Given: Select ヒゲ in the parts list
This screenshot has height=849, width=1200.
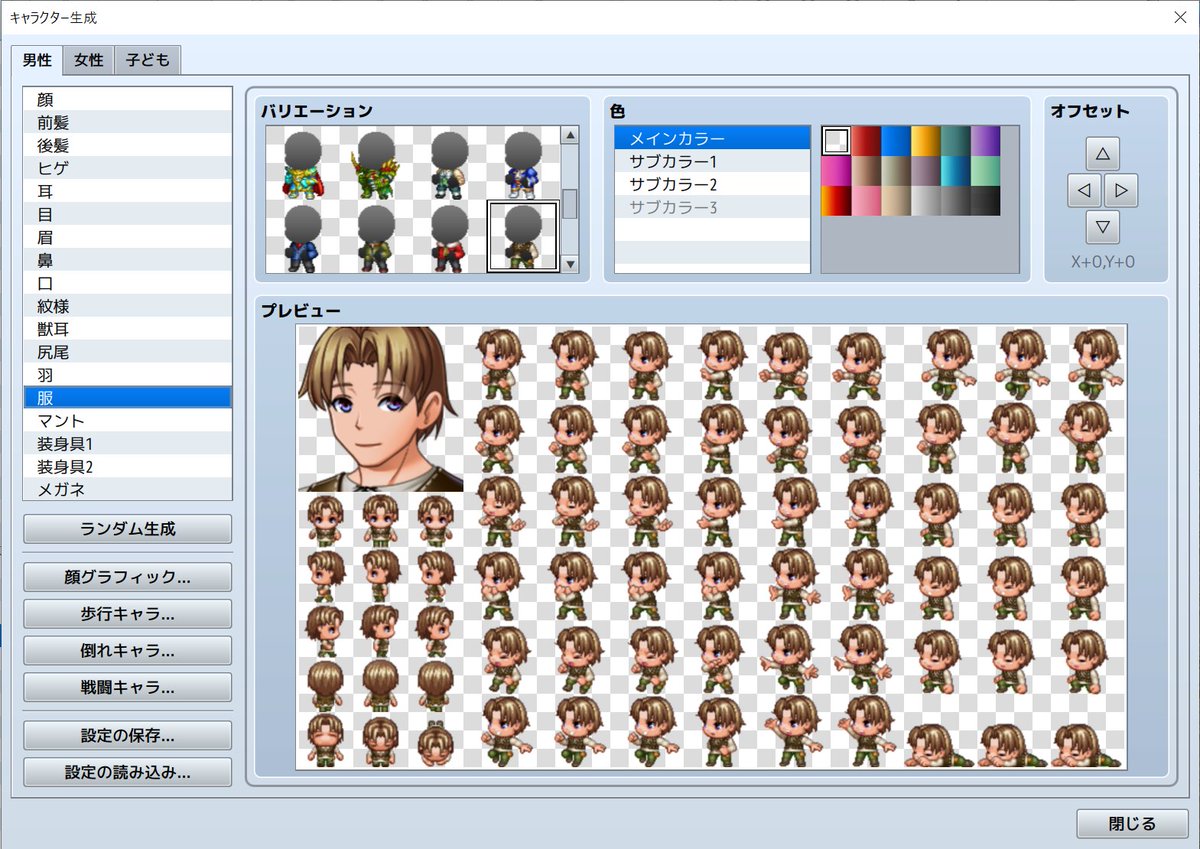Looking at the screenshot, I should (x=127, y=168).
